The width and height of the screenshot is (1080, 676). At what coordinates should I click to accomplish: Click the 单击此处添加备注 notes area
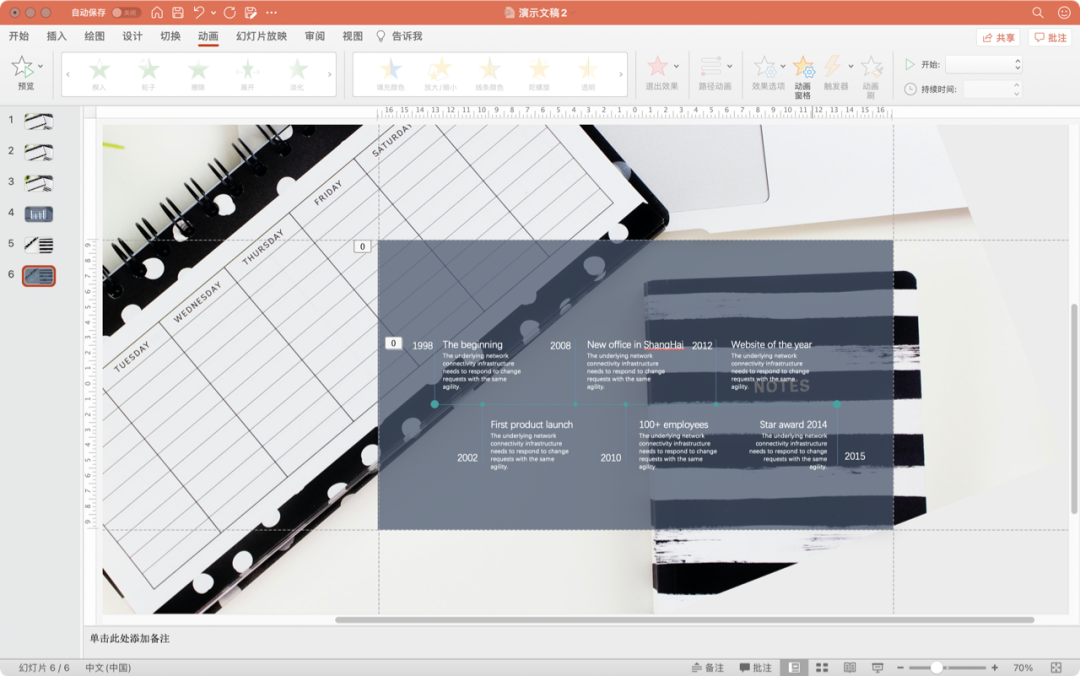[x=129, y=638]
